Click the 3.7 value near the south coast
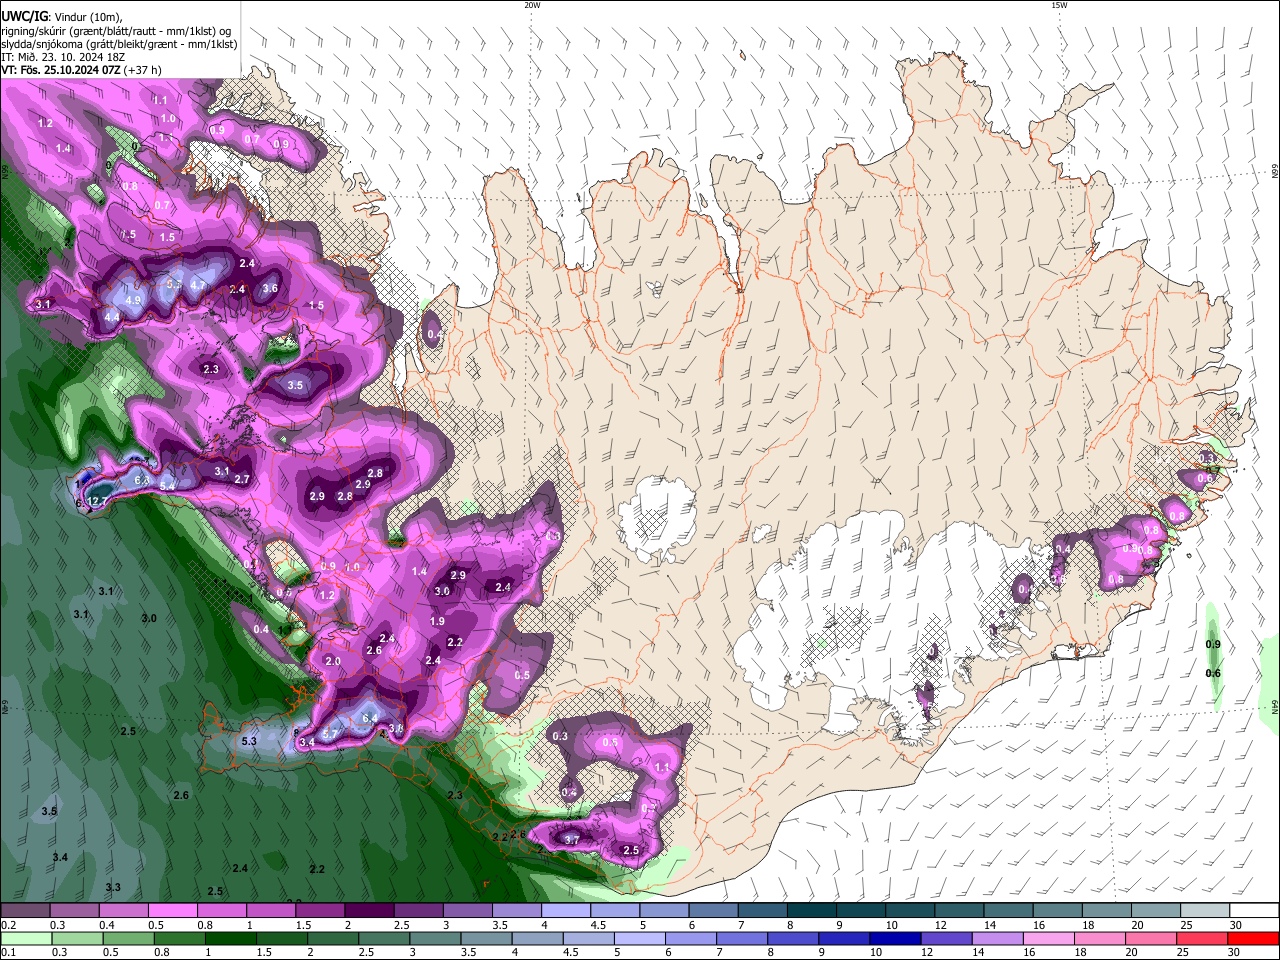The image size is (1280, 960). tap(572, 841)
